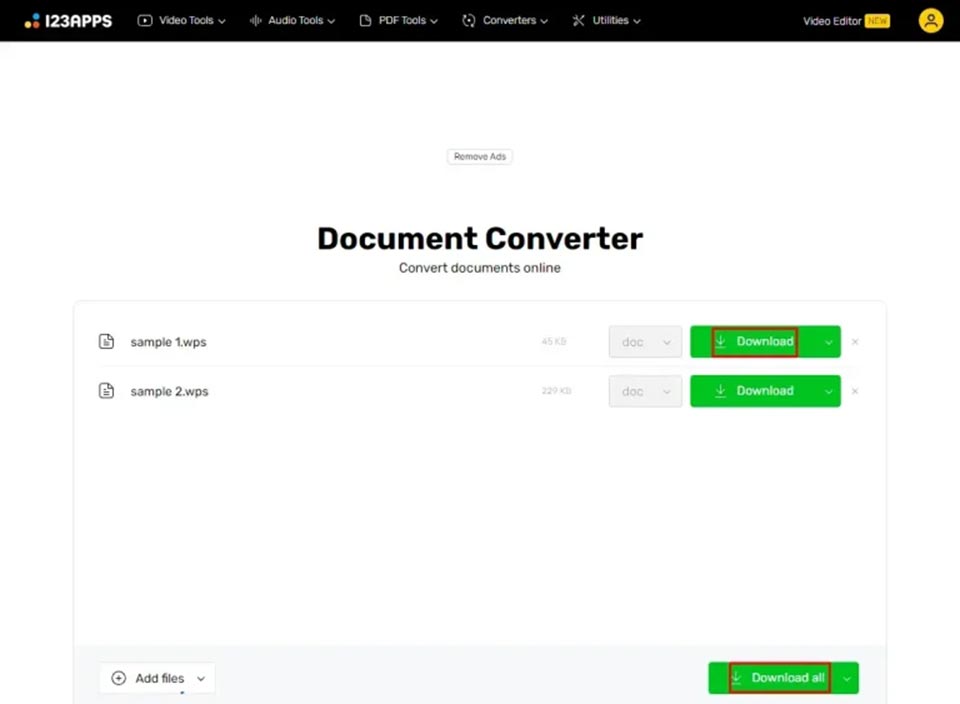
Task: Click the 123APPS logo
Action: (x=68, y=21)
